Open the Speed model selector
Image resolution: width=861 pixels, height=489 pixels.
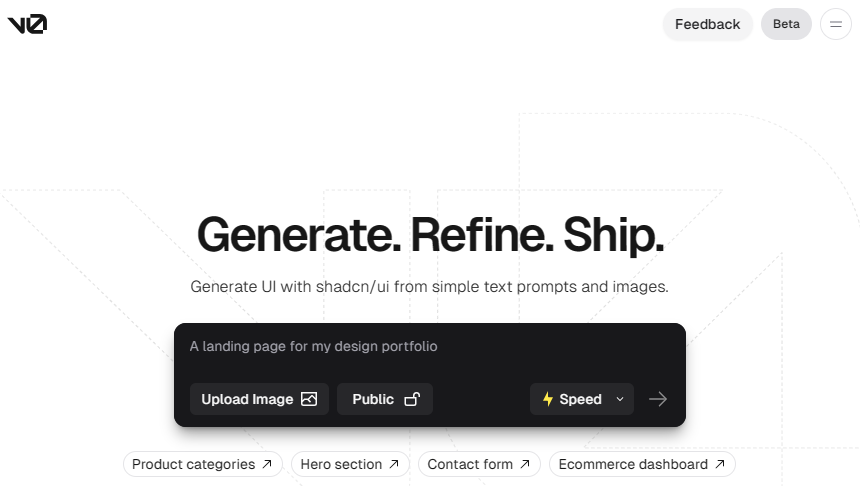pos(582,399)
